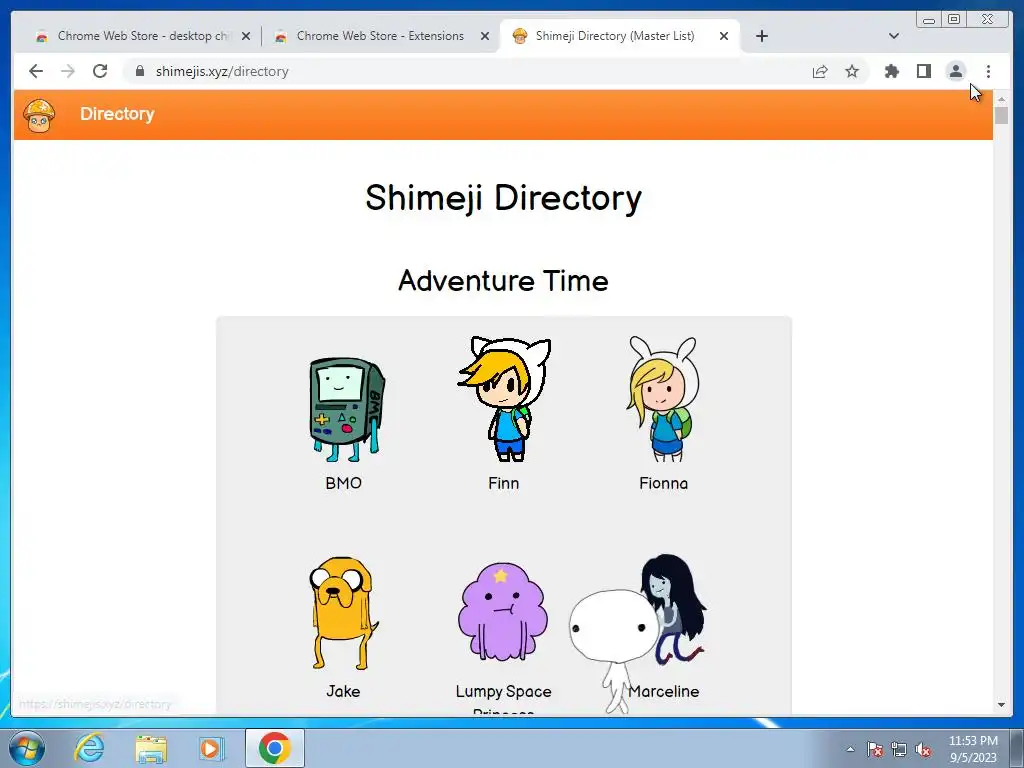Click the Marceline name label
1024x768 pixels.
click(664, 691)
